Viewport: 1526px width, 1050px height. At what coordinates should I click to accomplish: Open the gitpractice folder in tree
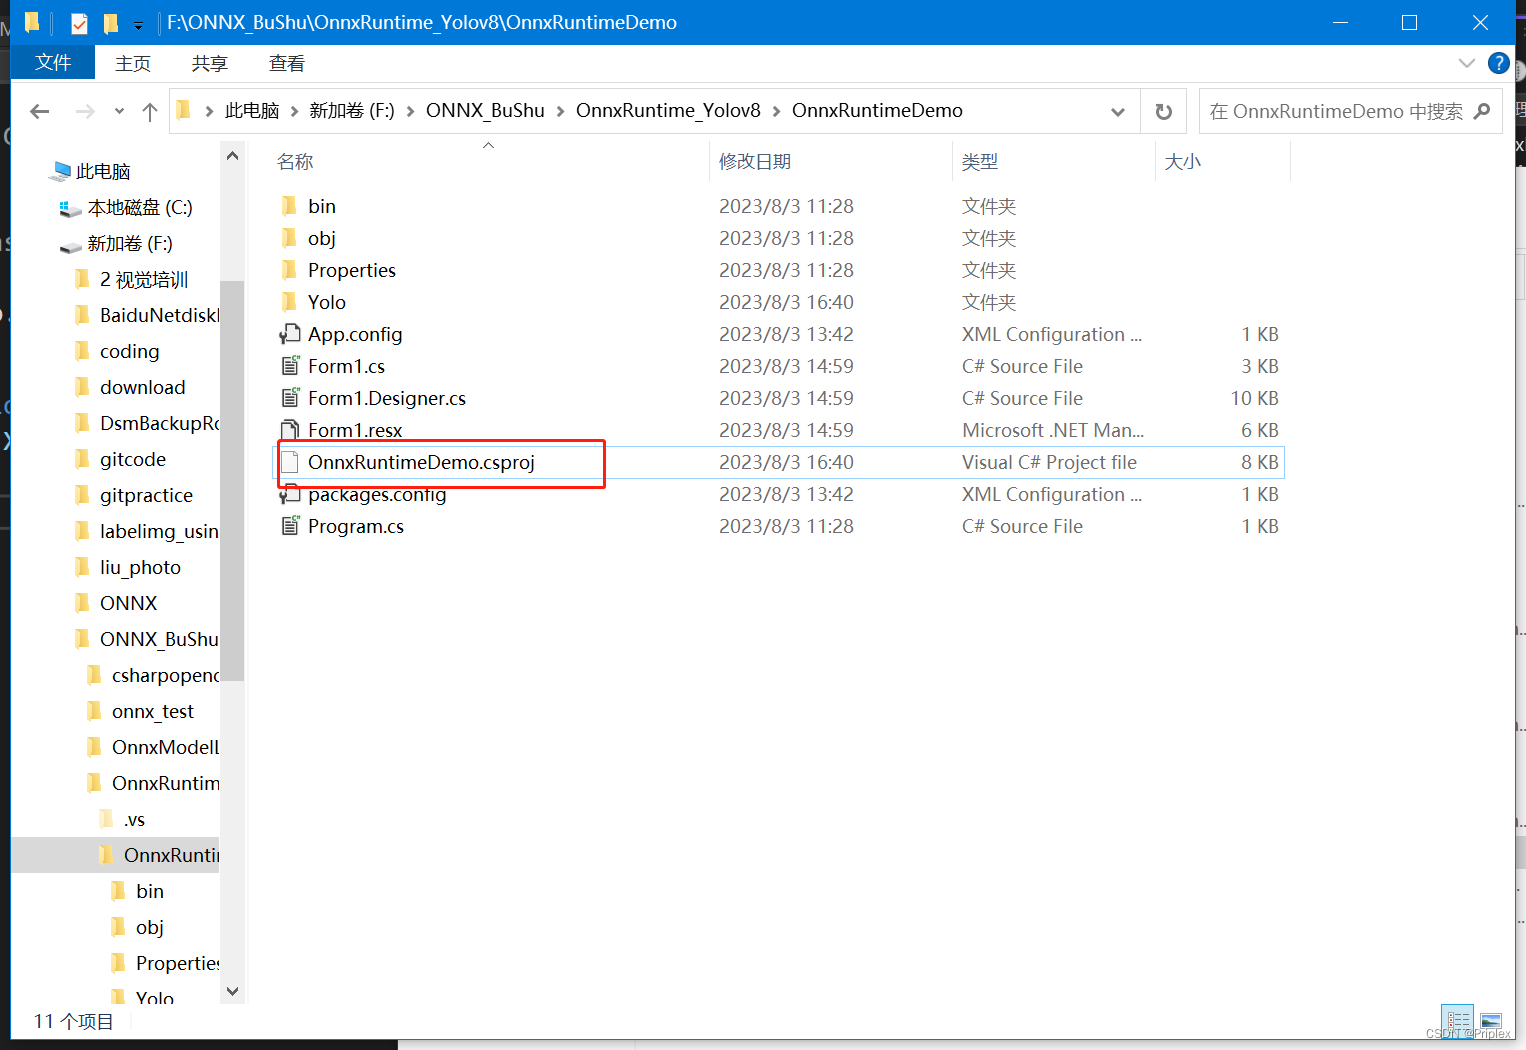(146, 496)
